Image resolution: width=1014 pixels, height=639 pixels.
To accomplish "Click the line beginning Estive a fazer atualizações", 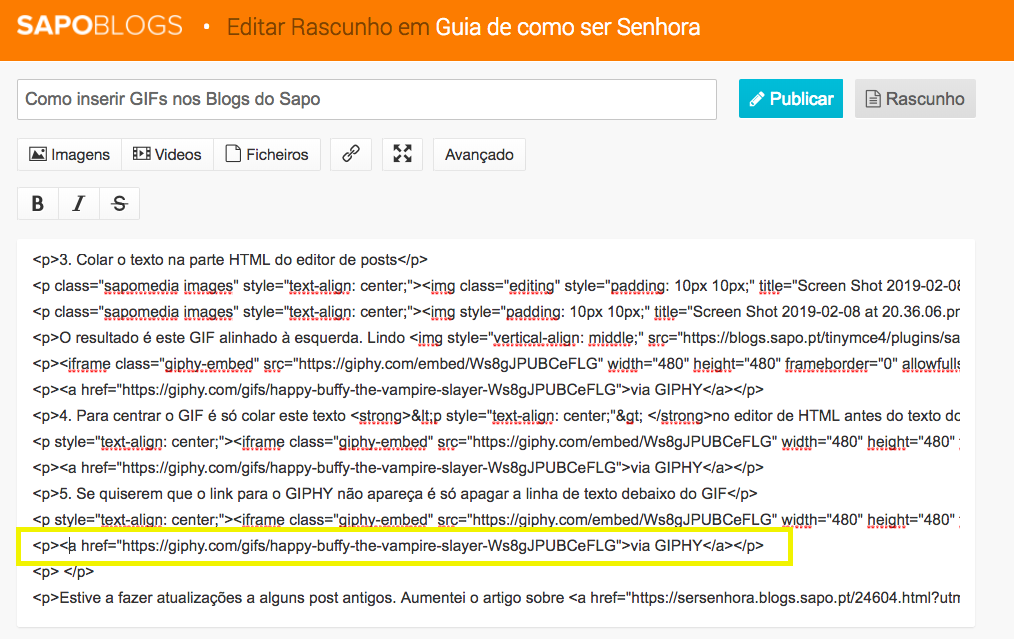I will [300, 597].
